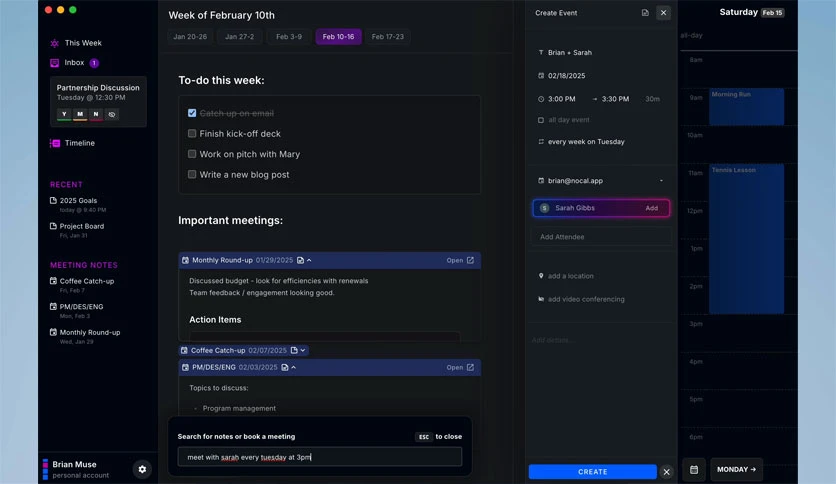
Task: Click the blue CREATE button
Action: [592, 472]
